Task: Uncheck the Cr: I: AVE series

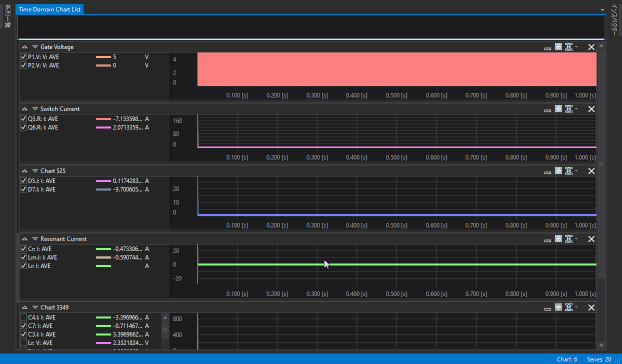Action: point(23,249)
